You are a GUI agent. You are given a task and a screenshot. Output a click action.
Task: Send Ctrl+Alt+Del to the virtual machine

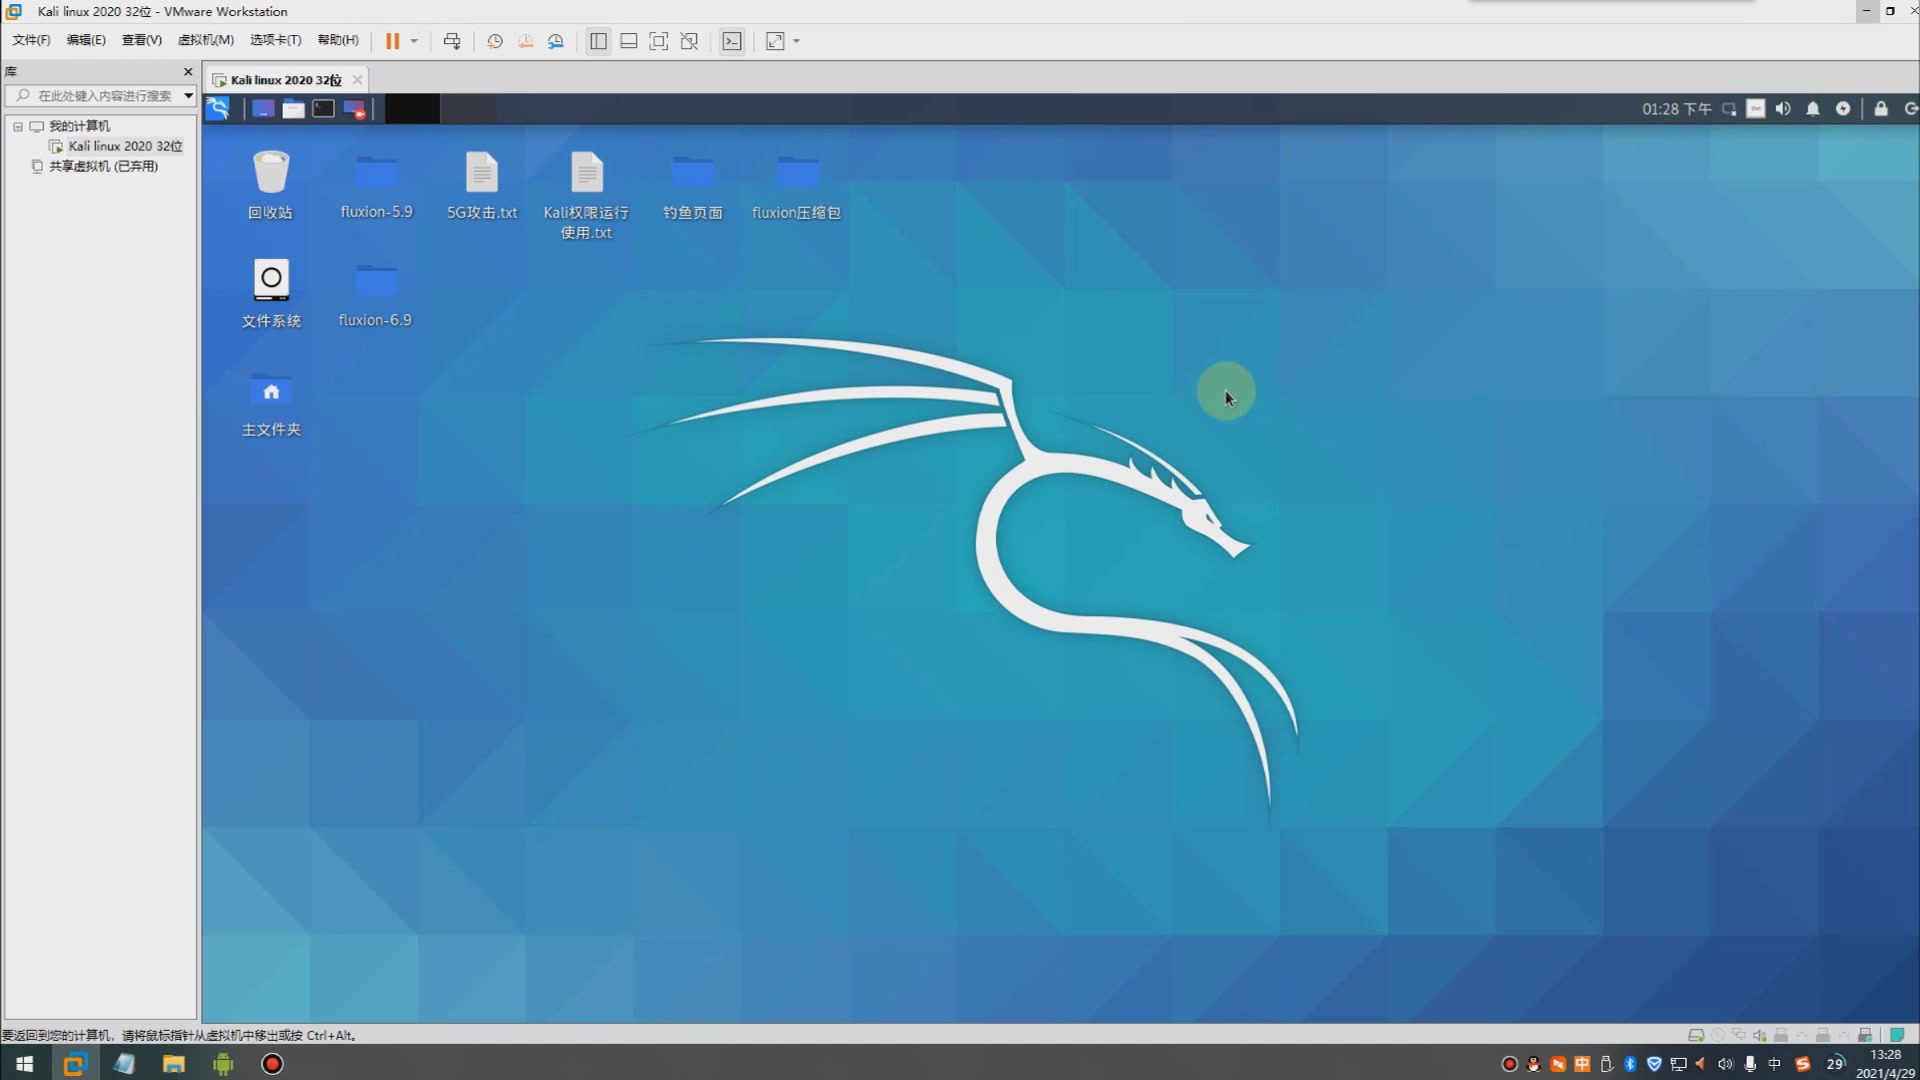[452, 41]
